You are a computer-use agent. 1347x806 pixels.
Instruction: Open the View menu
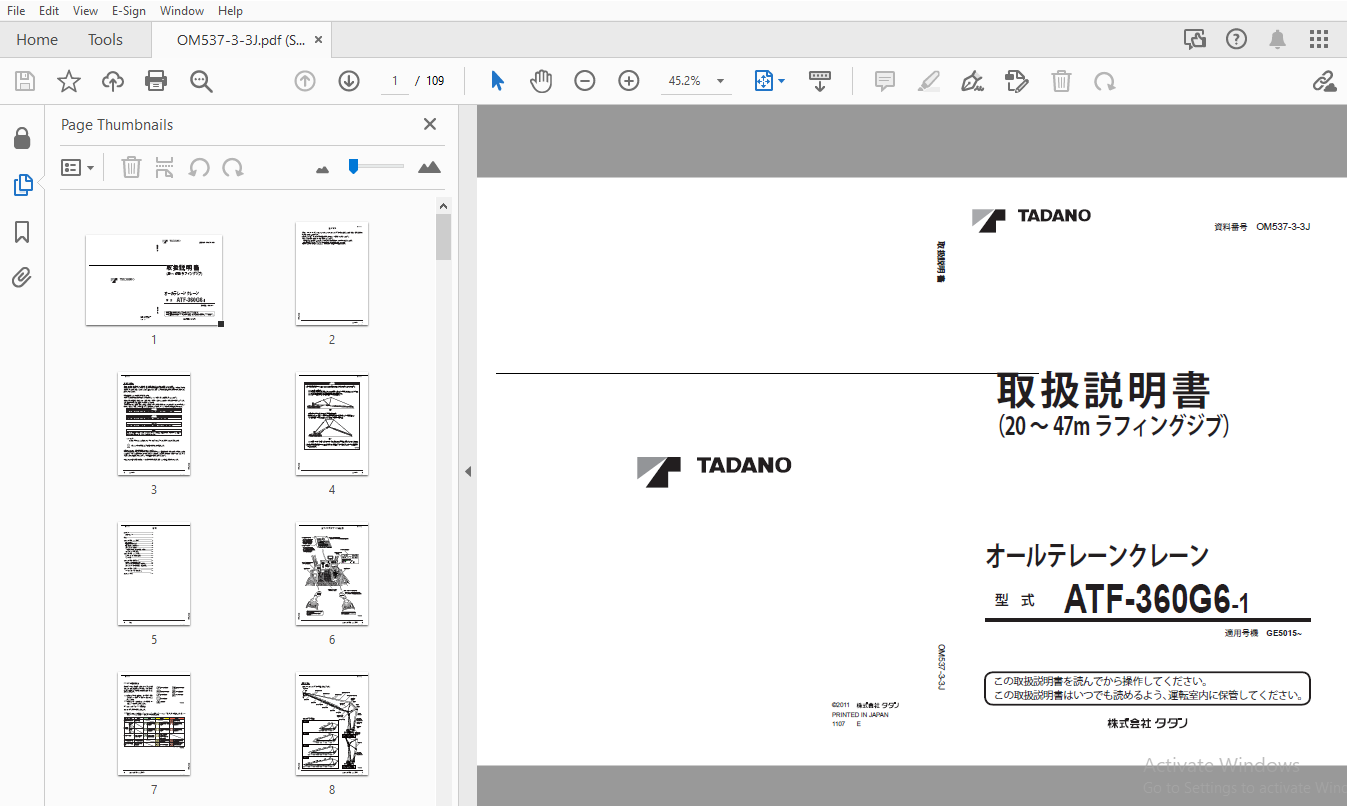(85, 10)
